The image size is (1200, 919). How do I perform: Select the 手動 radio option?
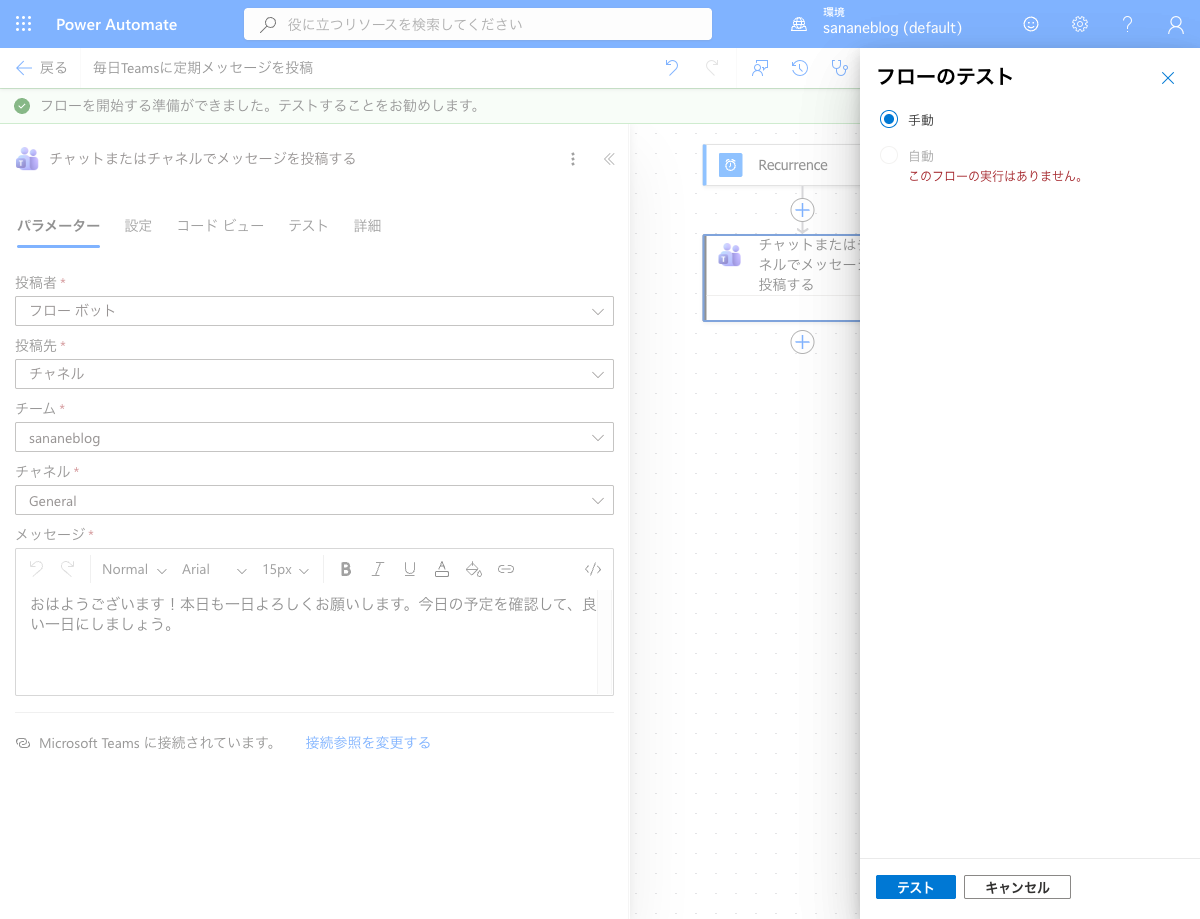[889, 120]
